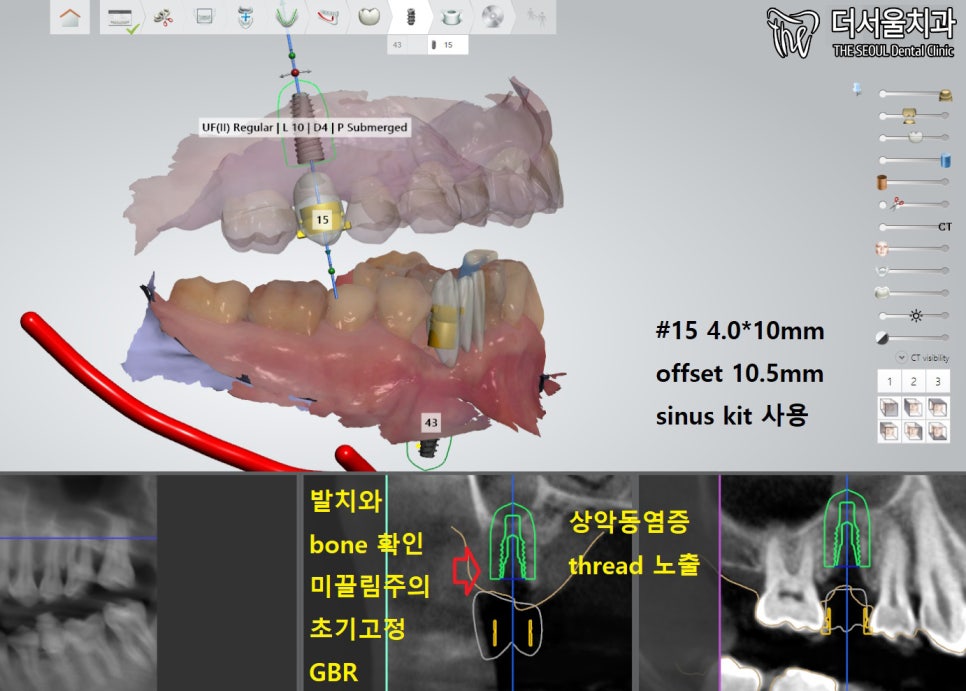
Task: Open the surgical guide sleeve workflow step
Action: 451,18
